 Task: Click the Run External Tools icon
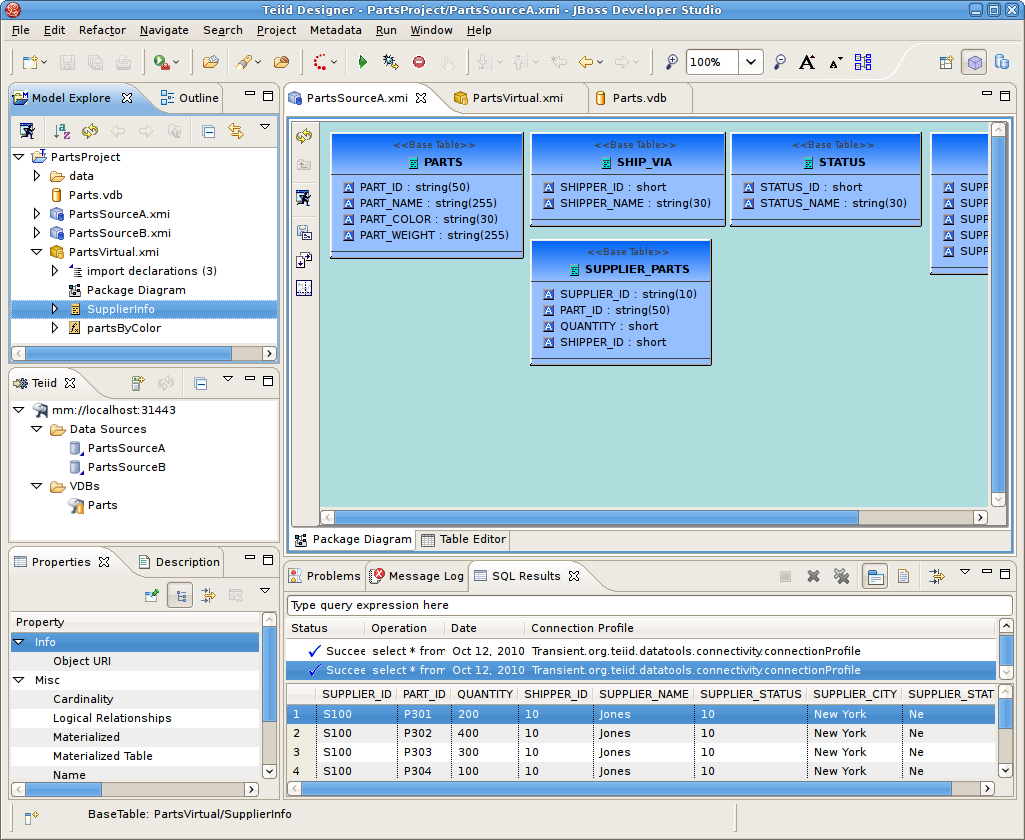click(161, 62)
